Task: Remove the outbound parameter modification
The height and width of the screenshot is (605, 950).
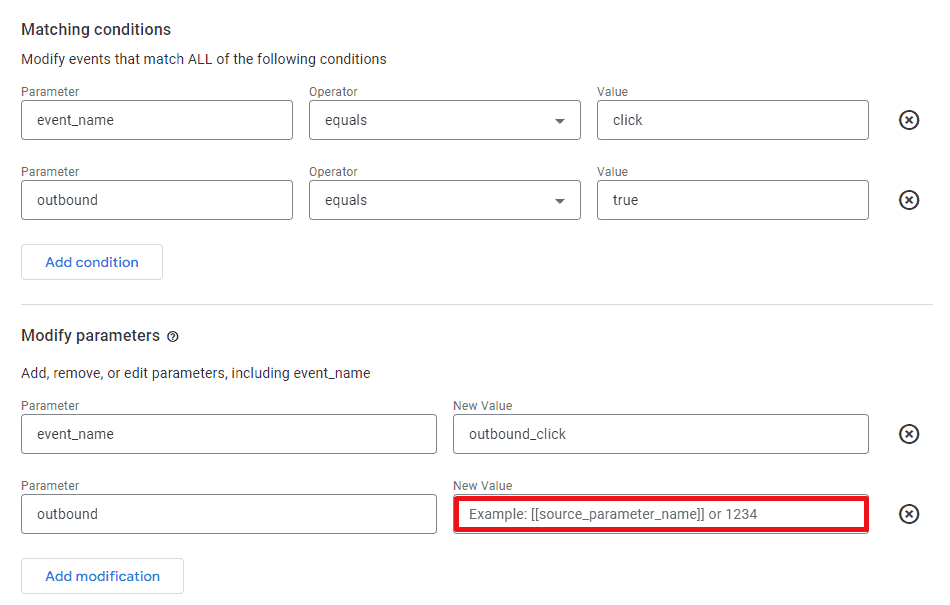Action: 908,513
